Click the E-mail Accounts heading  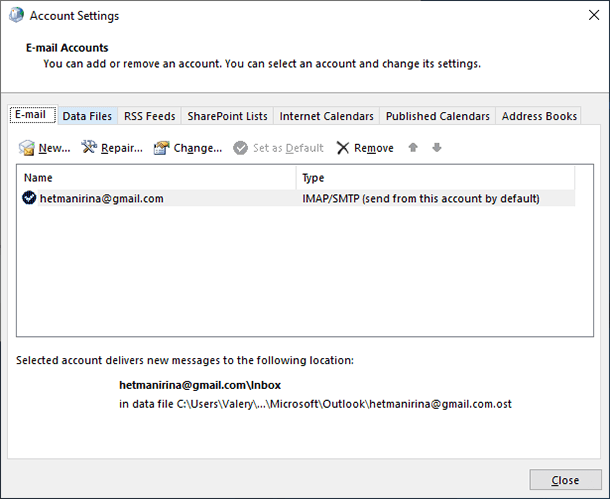(67, 48)
